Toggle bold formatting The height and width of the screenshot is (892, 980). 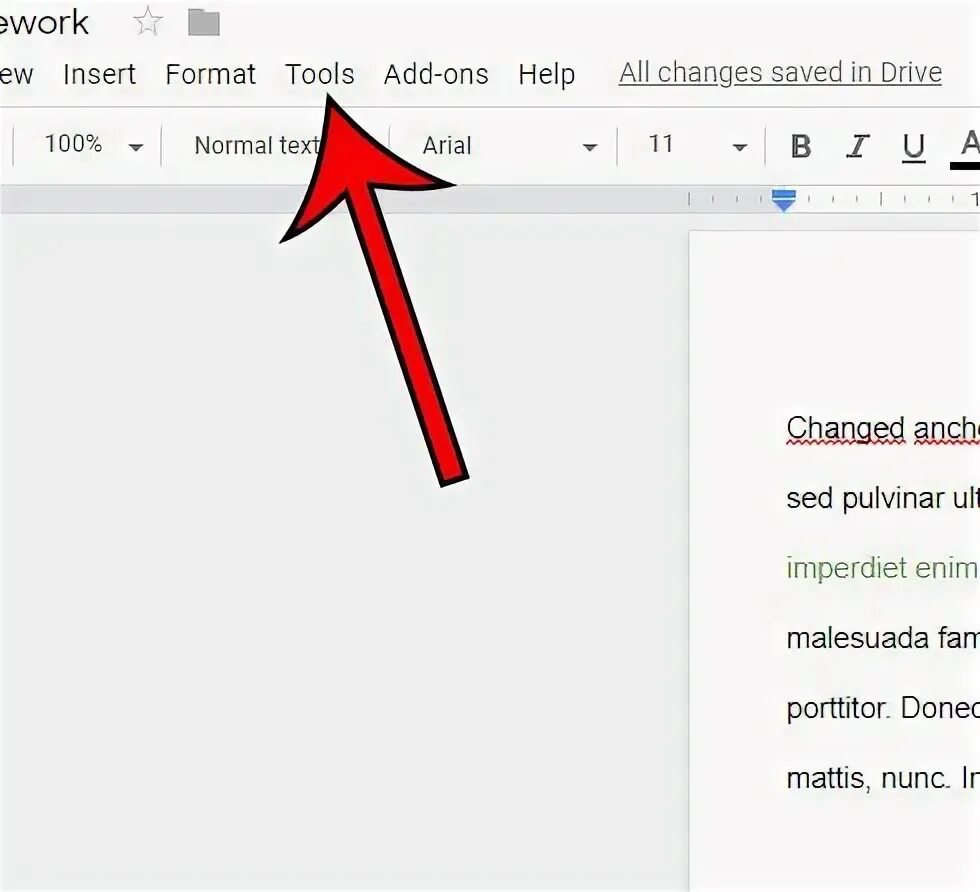801,146
